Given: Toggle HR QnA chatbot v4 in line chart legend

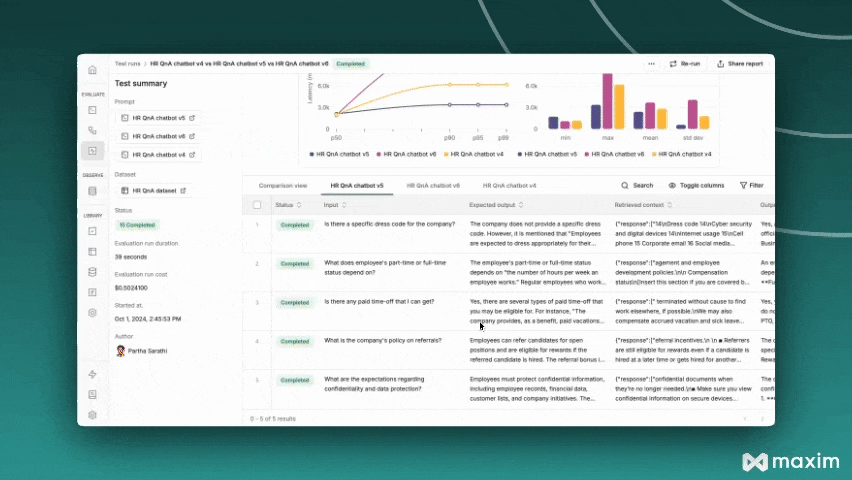Looking at the screenshot, I should coord(474,154).
